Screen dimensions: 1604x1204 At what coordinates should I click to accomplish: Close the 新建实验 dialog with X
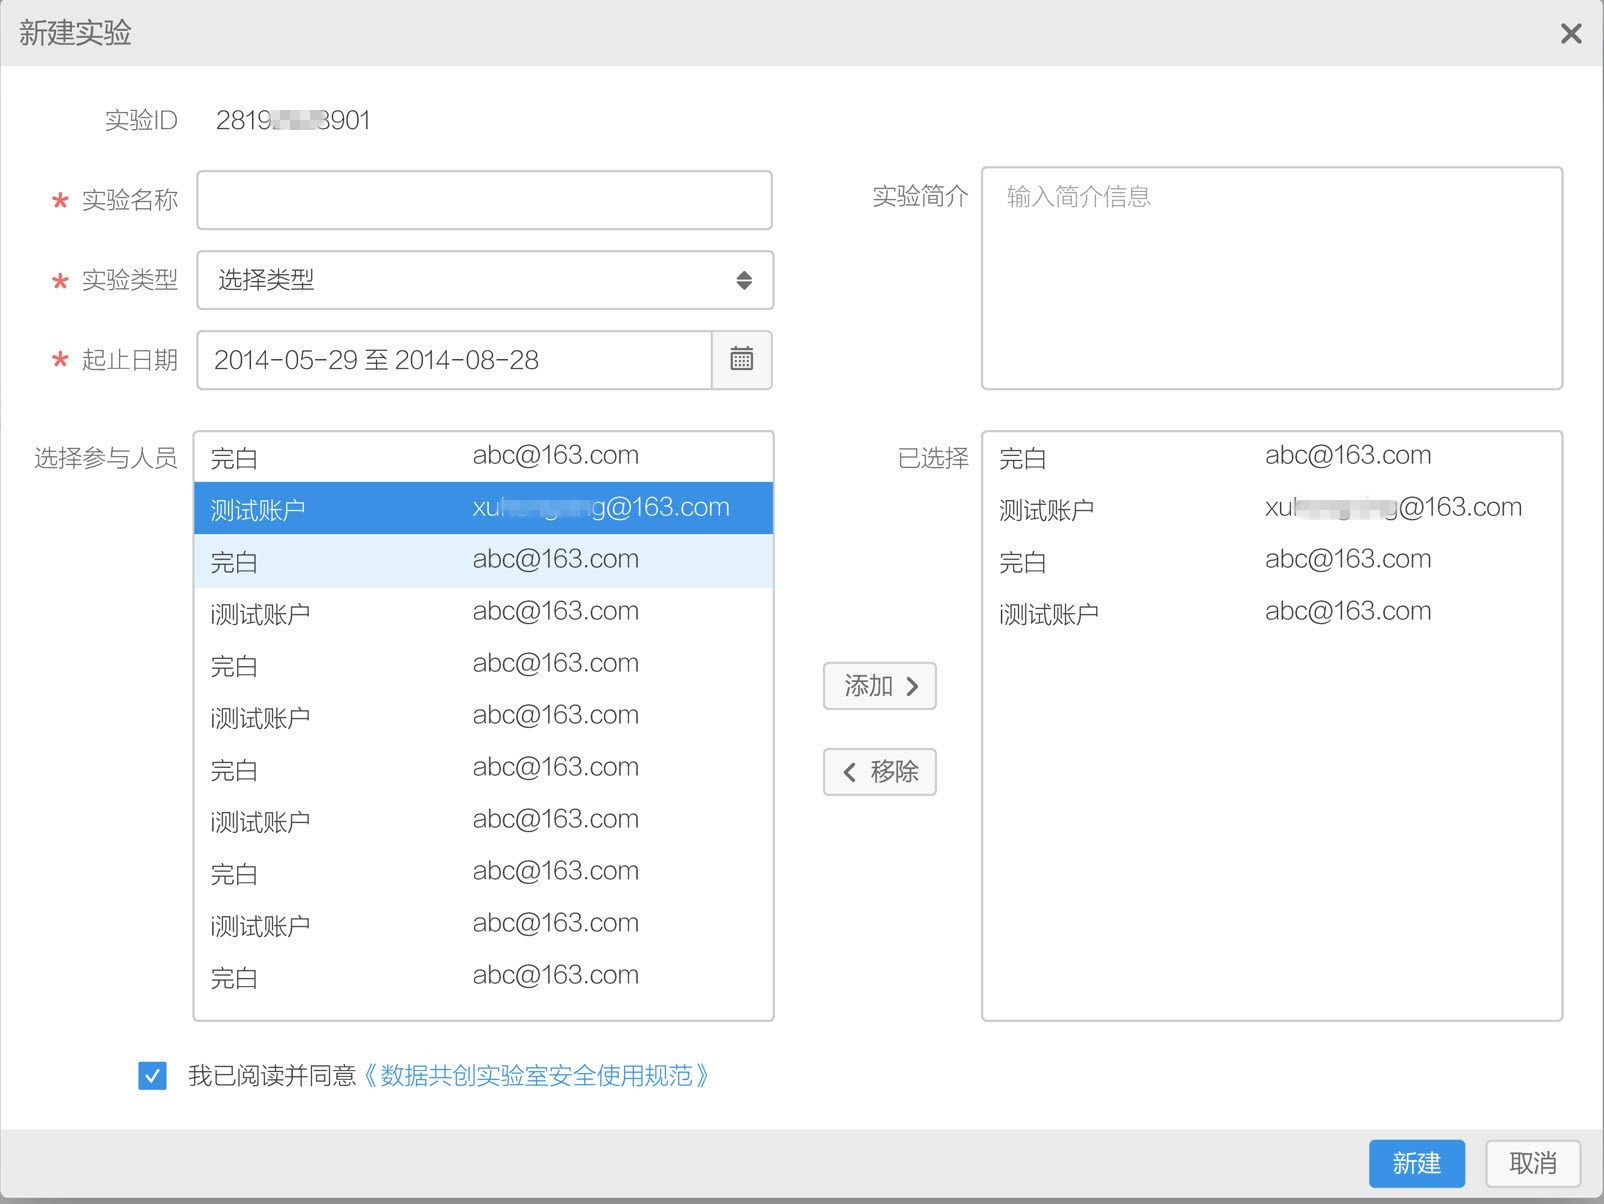point(1571,34)
